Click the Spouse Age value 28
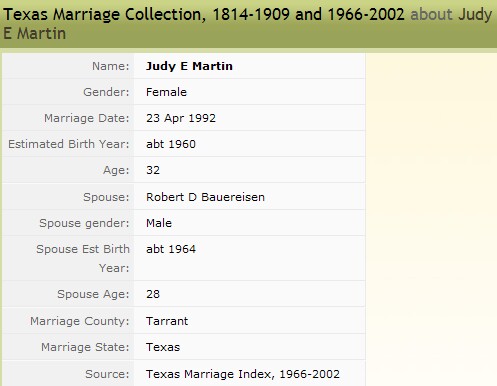497x386 pixels. [153, 294]
